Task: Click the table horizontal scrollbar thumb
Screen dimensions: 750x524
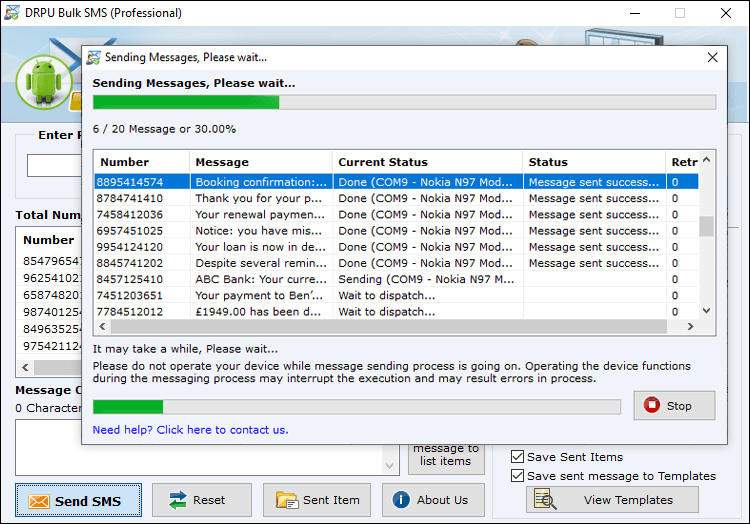Action: 388,327
